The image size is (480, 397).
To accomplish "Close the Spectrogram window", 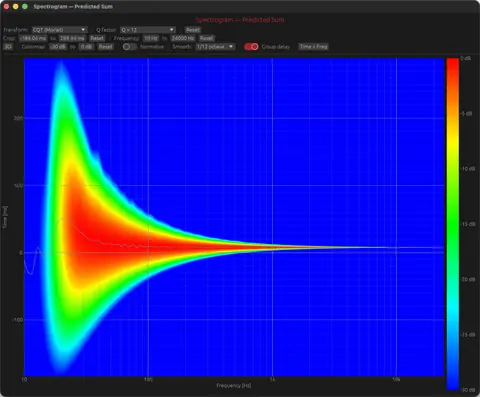I will [6, 6].
